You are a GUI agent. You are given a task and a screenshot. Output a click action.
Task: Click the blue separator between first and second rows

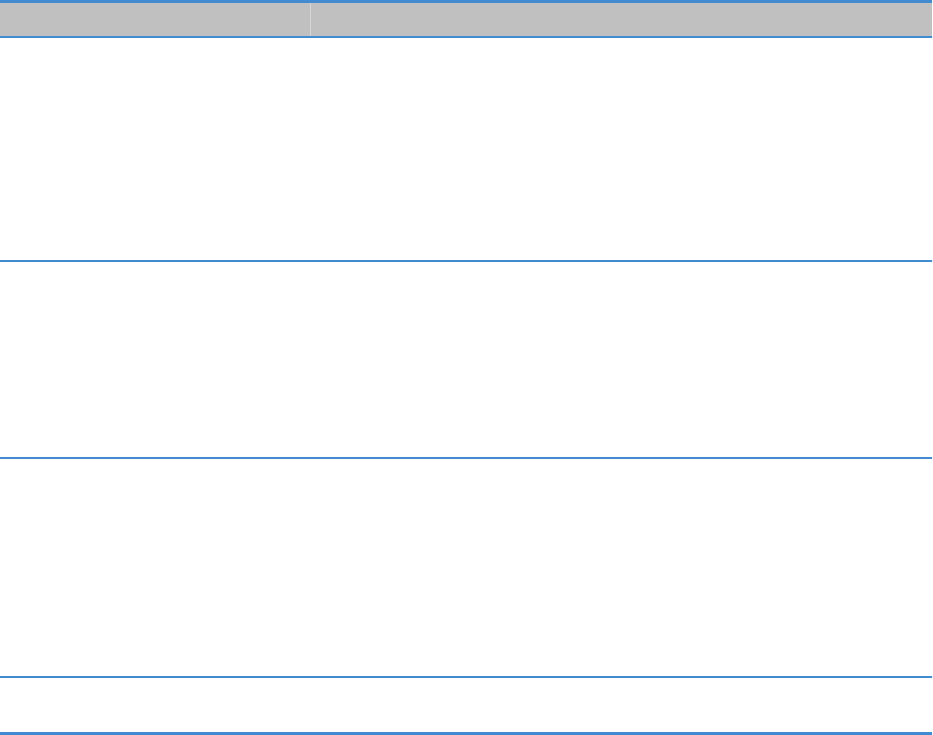pyautogui.click(x=466, y=261)
